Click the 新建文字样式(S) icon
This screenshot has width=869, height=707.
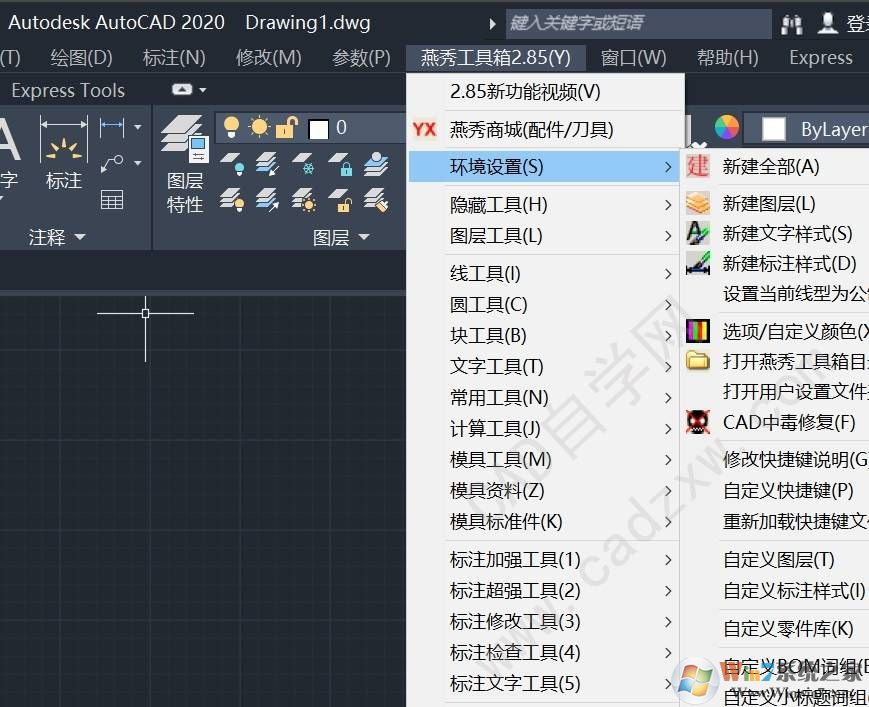tap(697, 232)
